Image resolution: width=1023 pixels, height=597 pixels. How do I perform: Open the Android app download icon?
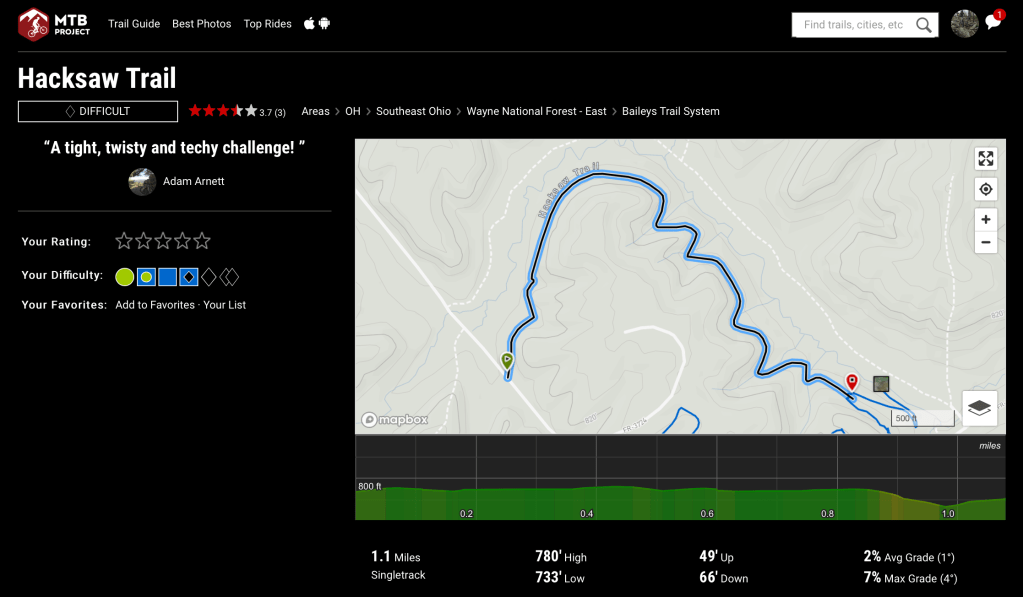(x=324, y=23)
